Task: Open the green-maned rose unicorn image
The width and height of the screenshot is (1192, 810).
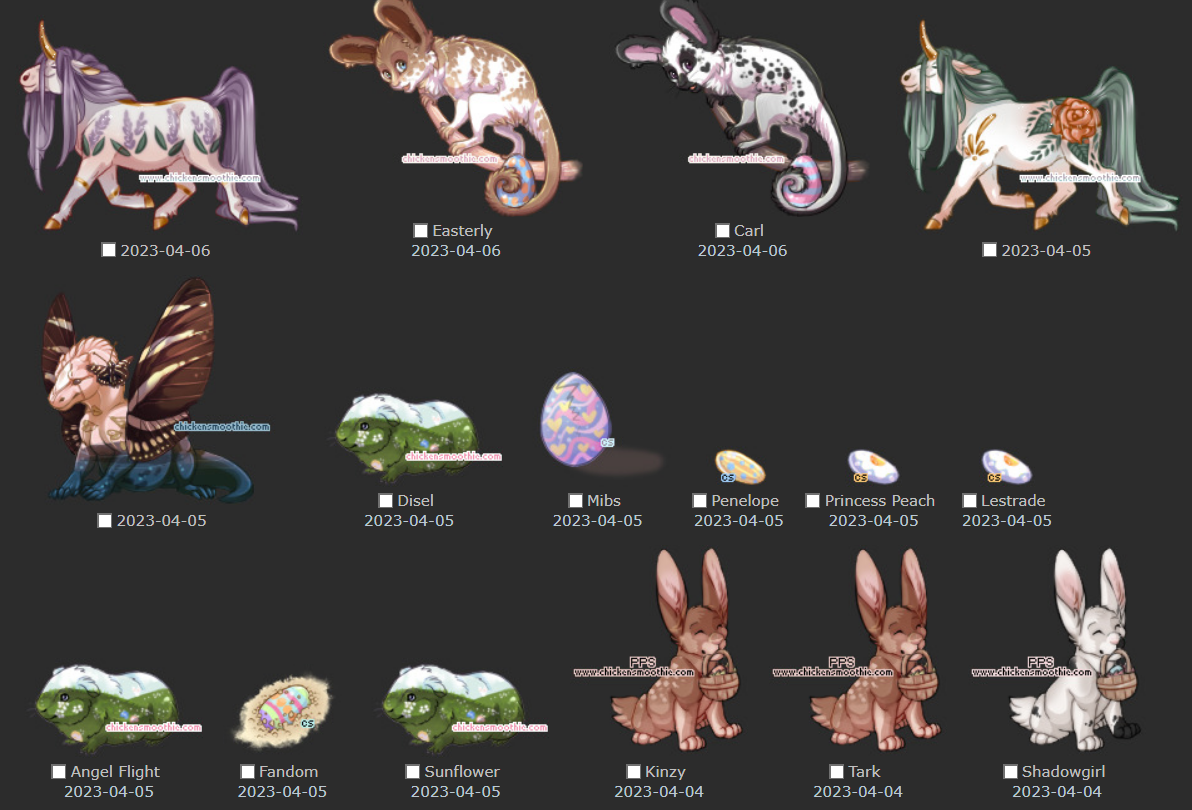Action: pos(1038,125)
